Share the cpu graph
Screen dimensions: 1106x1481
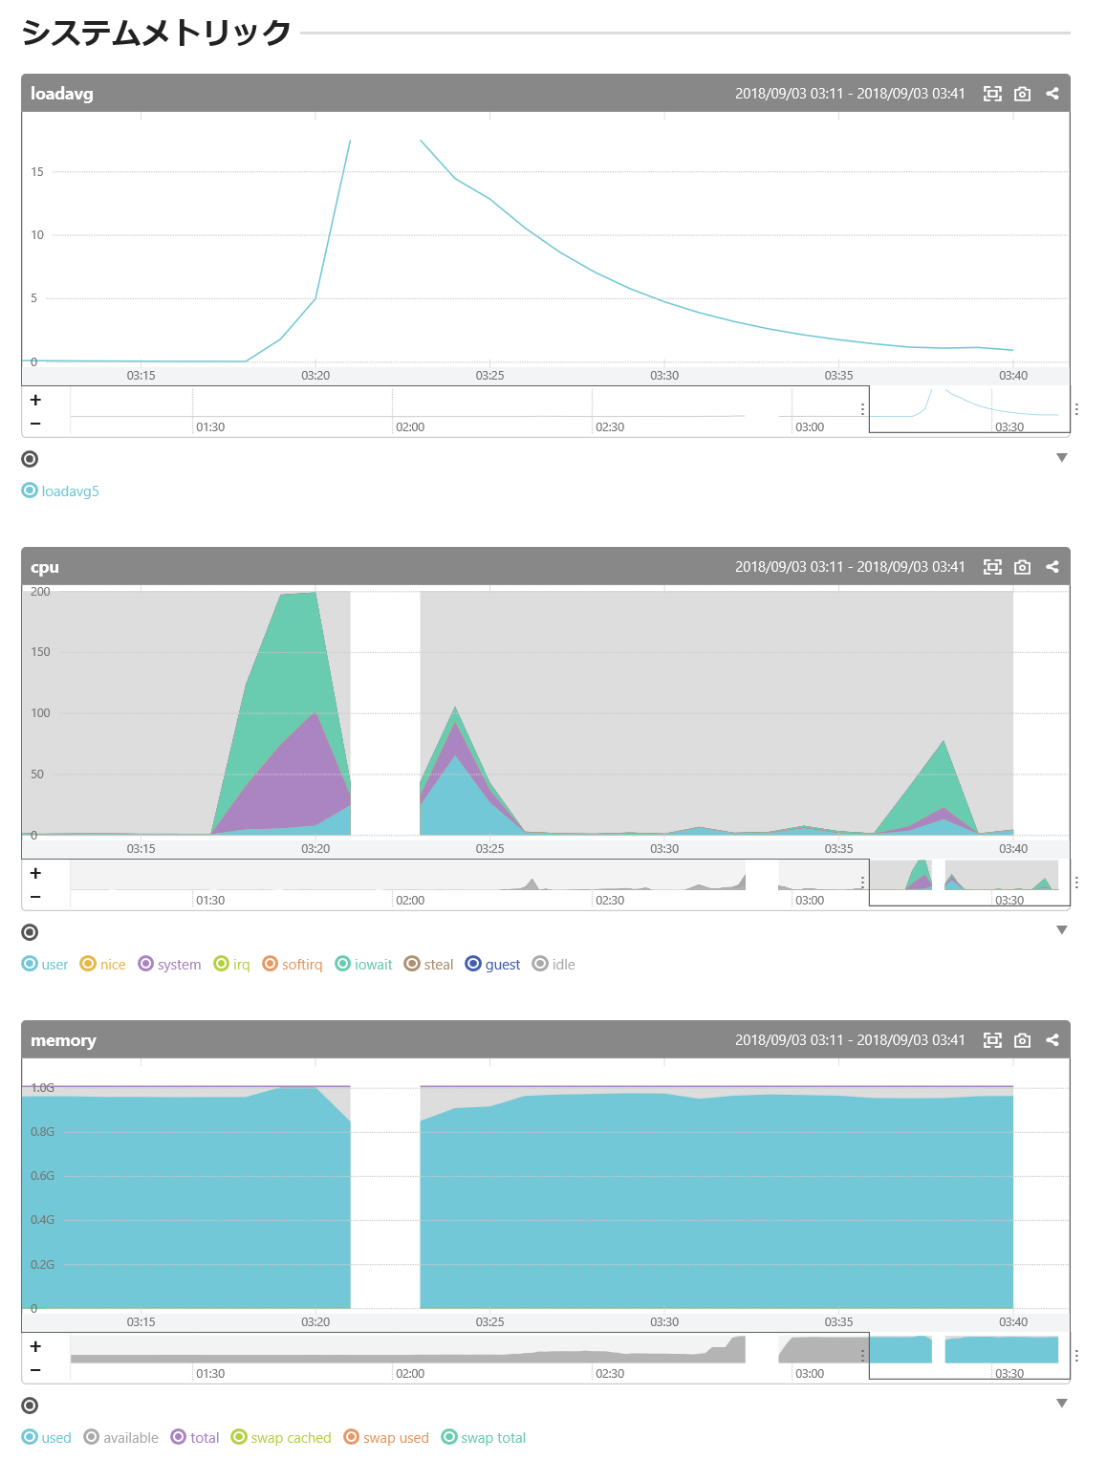(1052, 567)
